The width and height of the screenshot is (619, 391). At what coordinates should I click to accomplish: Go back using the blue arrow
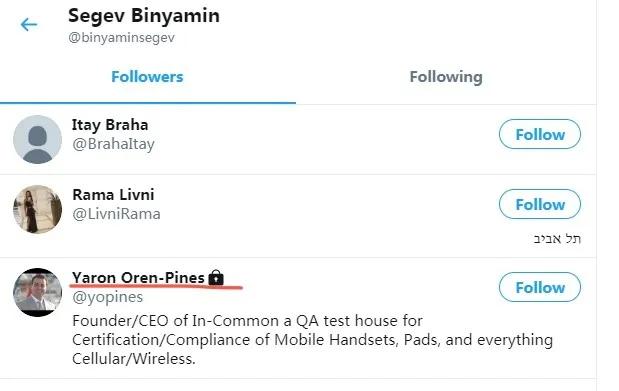click(29, 24)
